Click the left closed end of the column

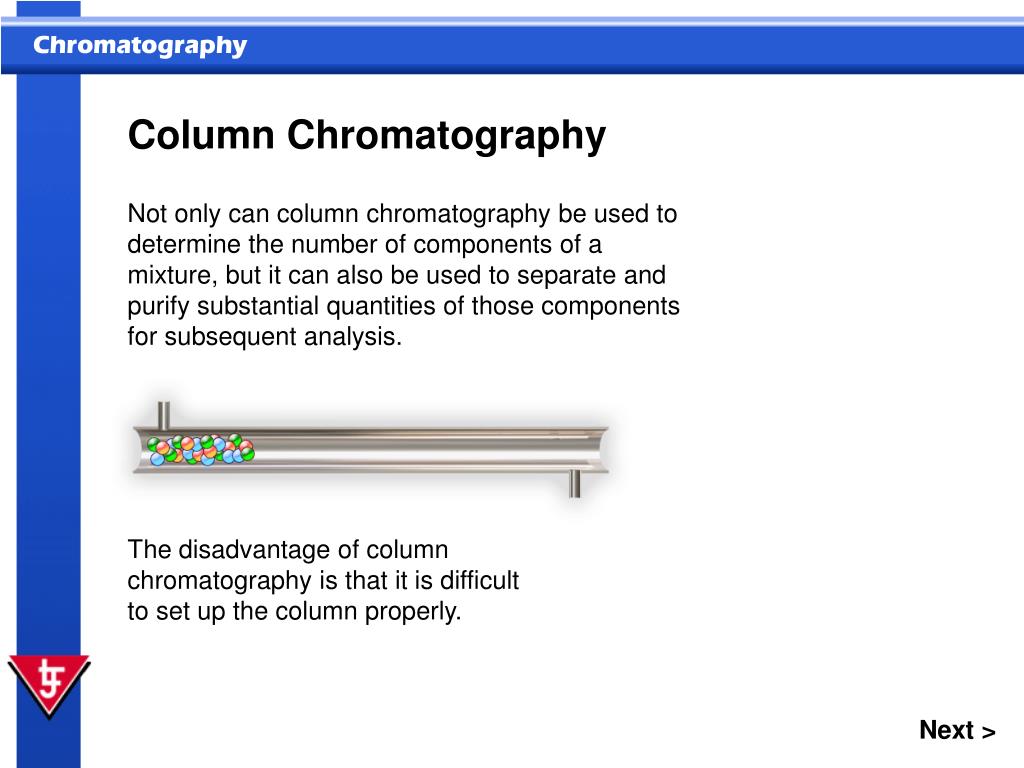(140, 450)
